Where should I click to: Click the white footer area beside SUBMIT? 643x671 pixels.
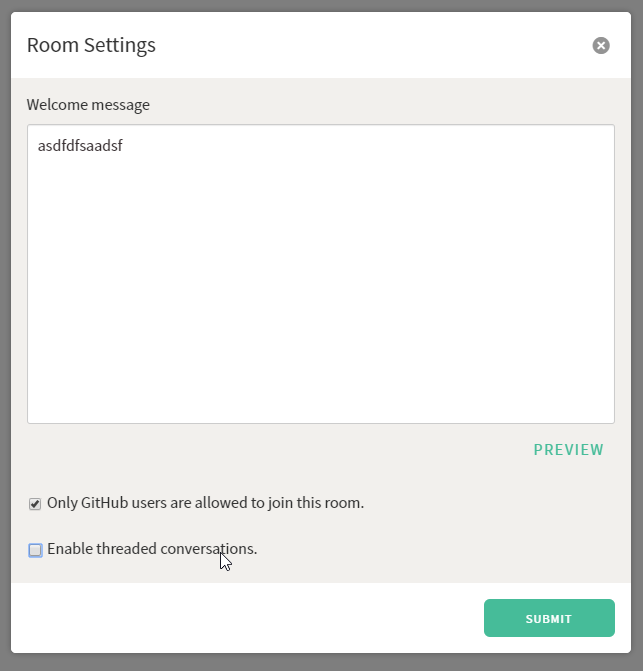point(250,618)
